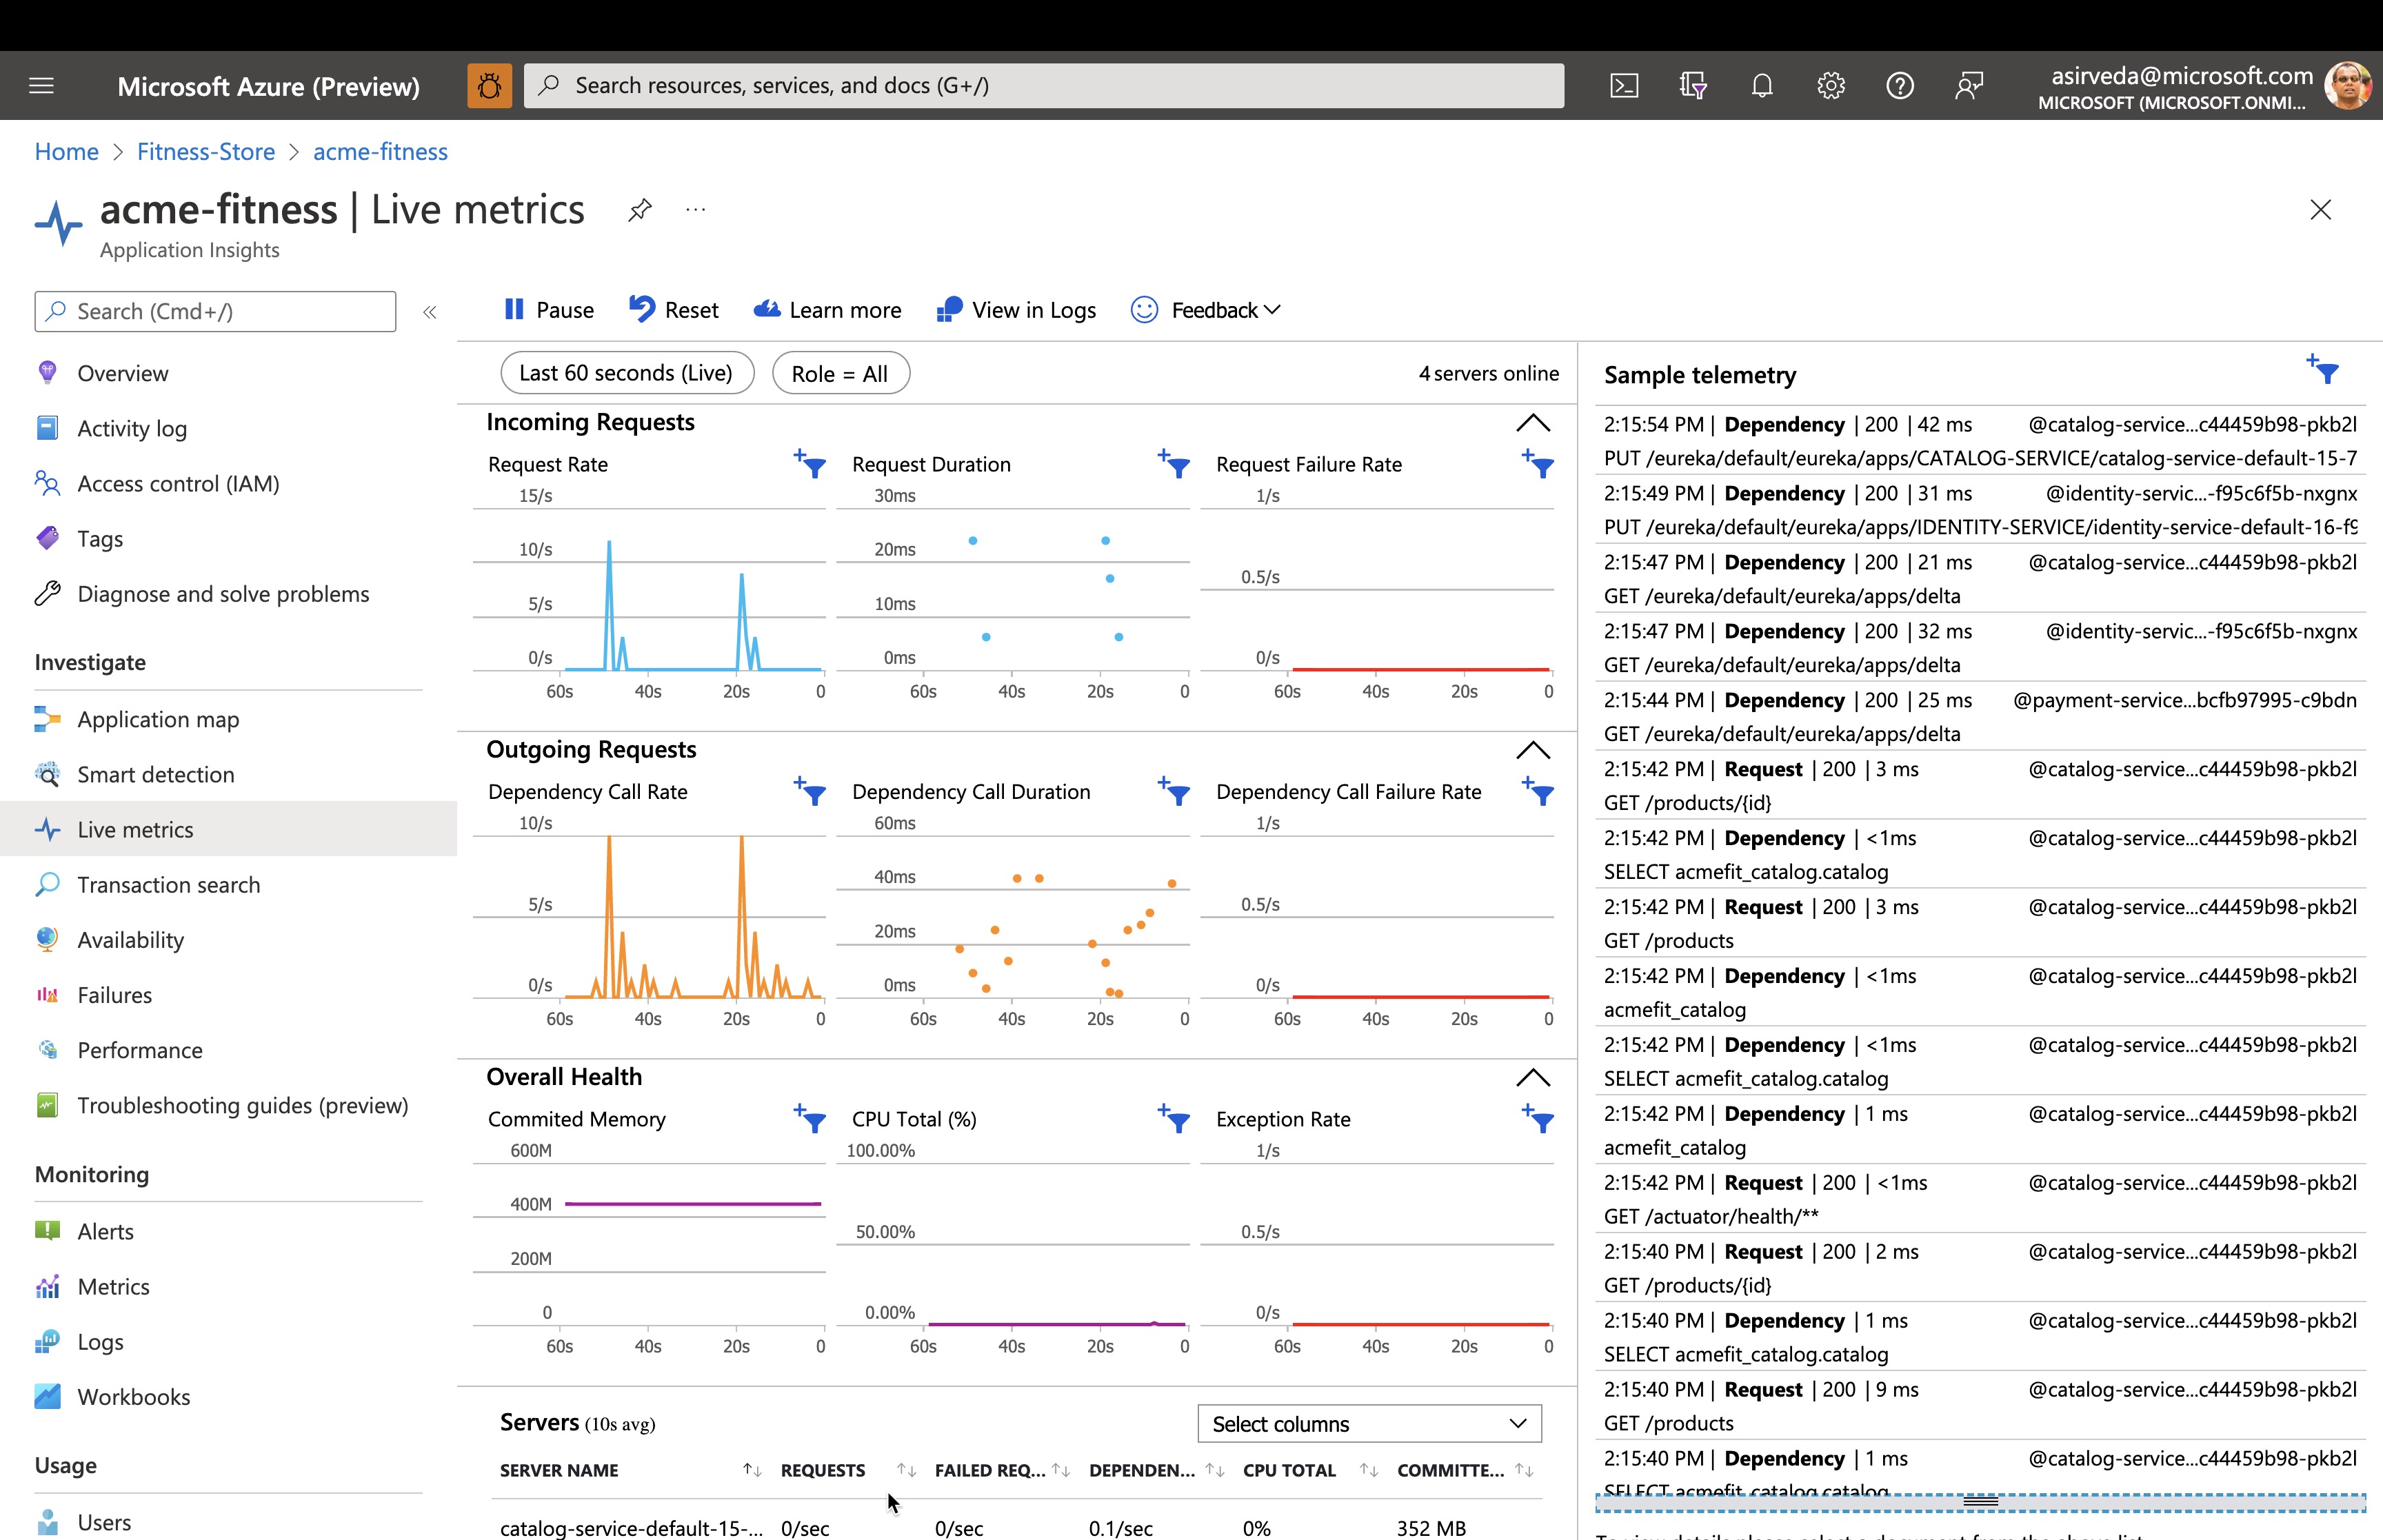This screenshot has height=1540, width=2383.
Task: Open the notifications bell
Action: 1762,86
